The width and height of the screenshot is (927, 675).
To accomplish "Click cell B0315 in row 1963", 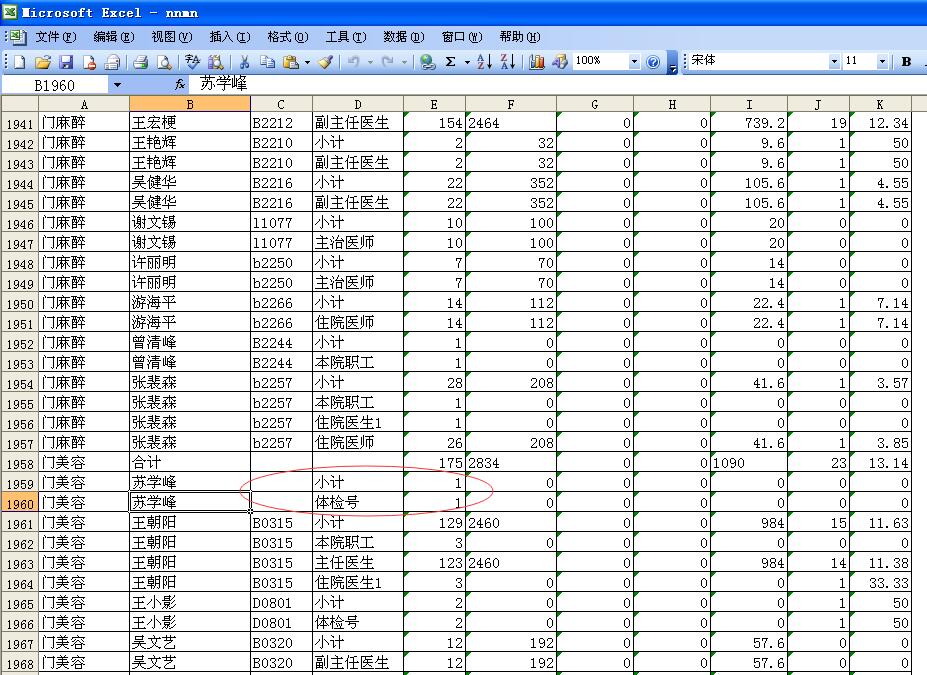I will (x=281, y=563).
